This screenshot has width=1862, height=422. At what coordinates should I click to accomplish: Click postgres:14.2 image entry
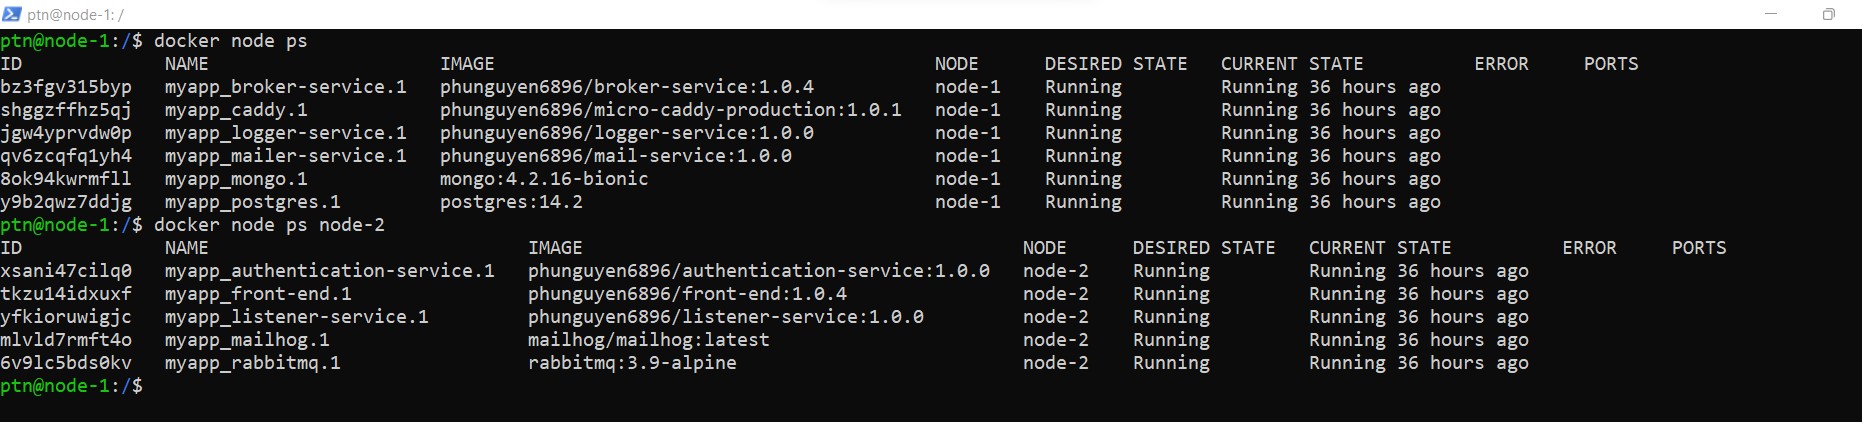[x=511, y=202]
